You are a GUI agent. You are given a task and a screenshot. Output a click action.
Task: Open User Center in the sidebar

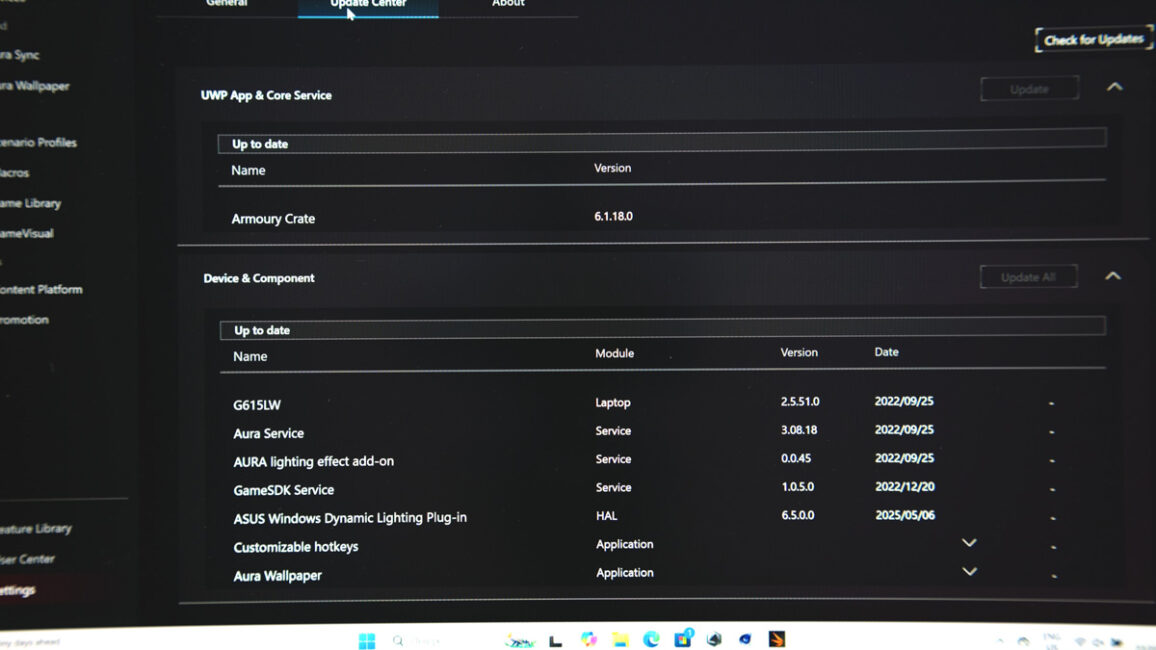(27, 559)
